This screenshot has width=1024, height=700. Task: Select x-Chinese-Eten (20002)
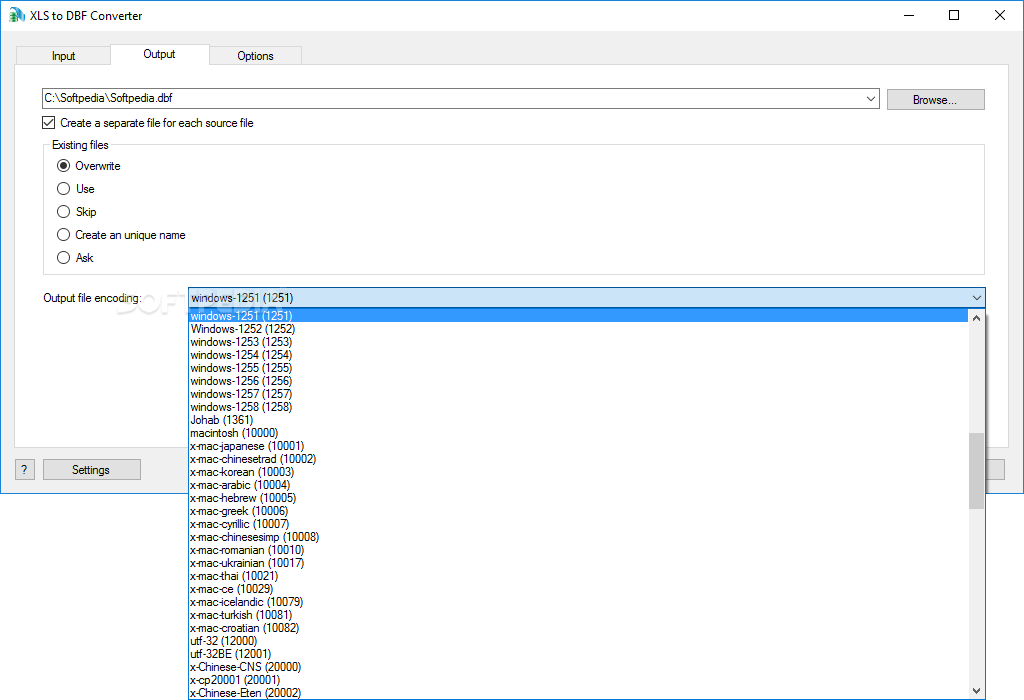578,693
